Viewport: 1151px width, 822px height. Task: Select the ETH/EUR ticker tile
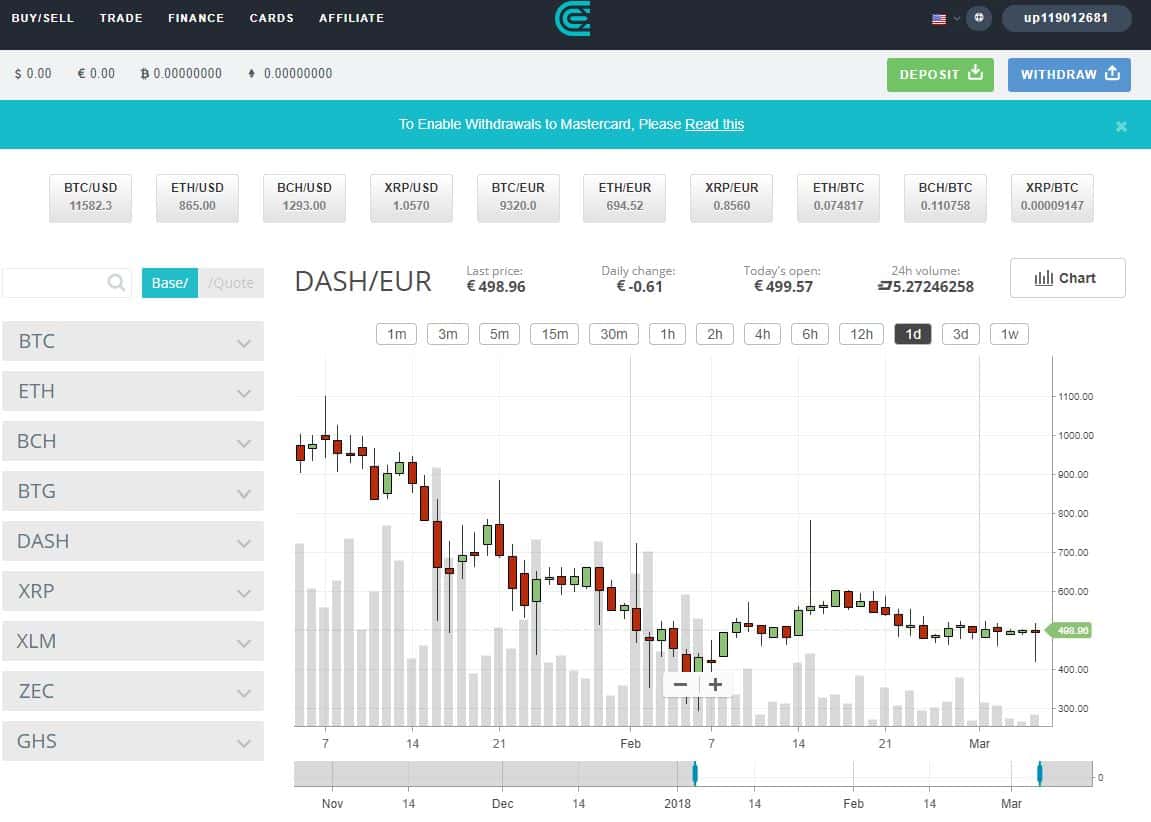[x=624, y=197]
